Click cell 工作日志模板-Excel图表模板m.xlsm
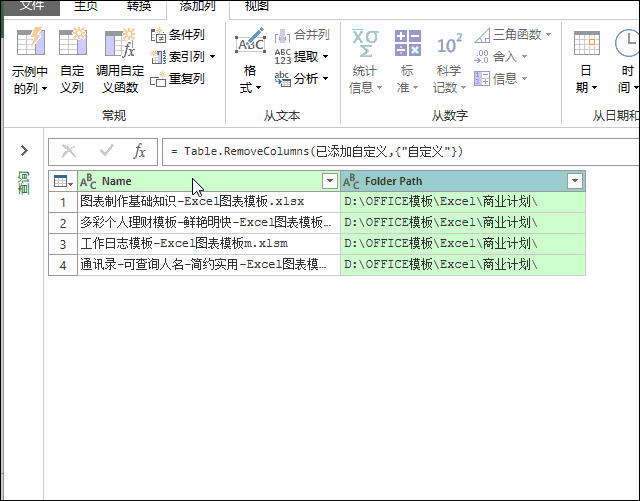640x501 pixels. pyautogui.click(x=209, y=244)
